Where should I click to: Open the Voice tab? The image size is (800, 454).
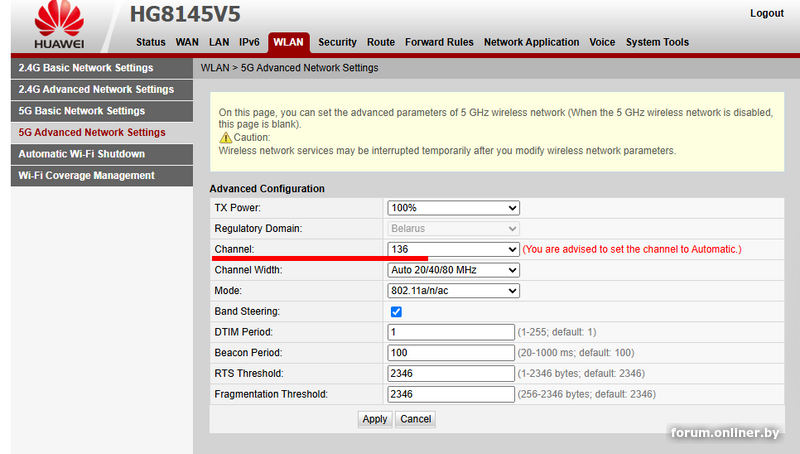(x=602, y=42)
